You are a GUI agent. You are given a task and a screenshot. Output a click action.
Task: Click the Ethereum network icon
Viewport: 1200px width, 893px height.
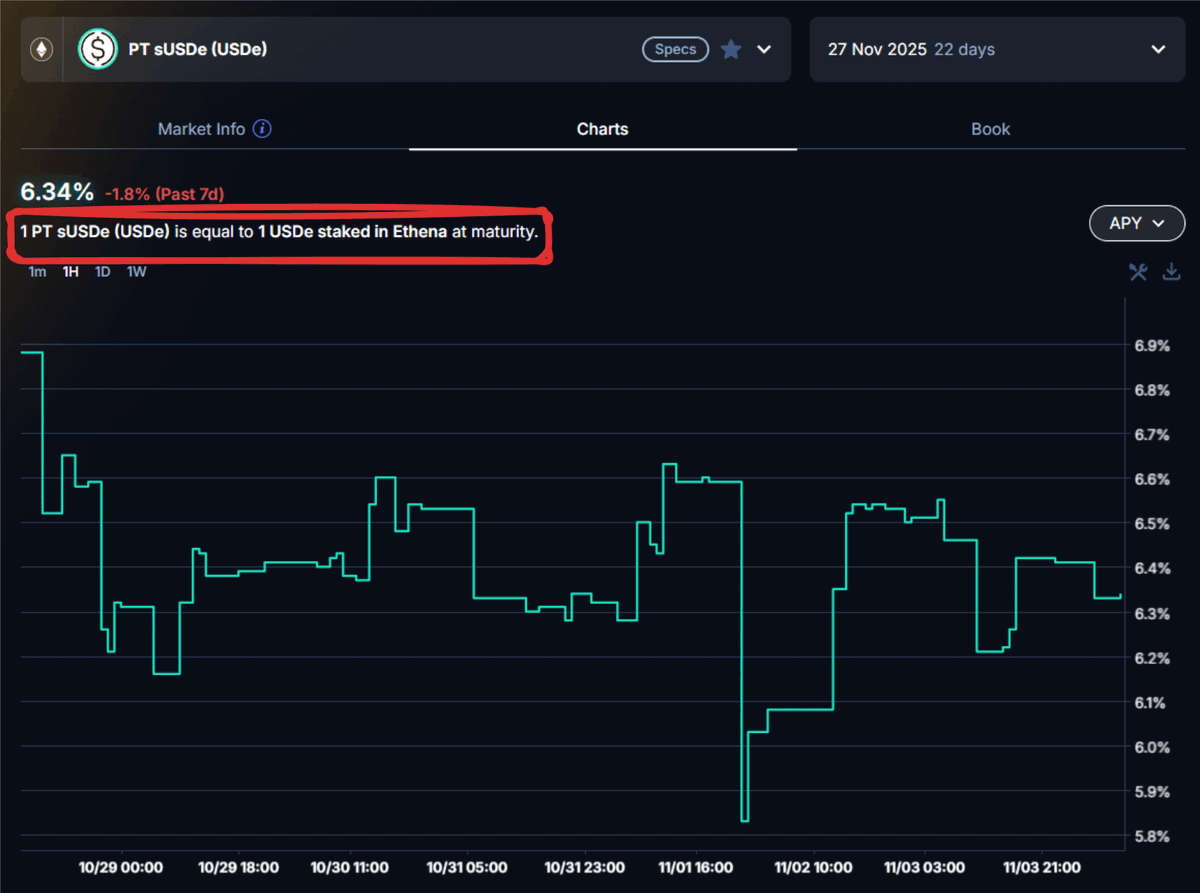coord(42,49)
